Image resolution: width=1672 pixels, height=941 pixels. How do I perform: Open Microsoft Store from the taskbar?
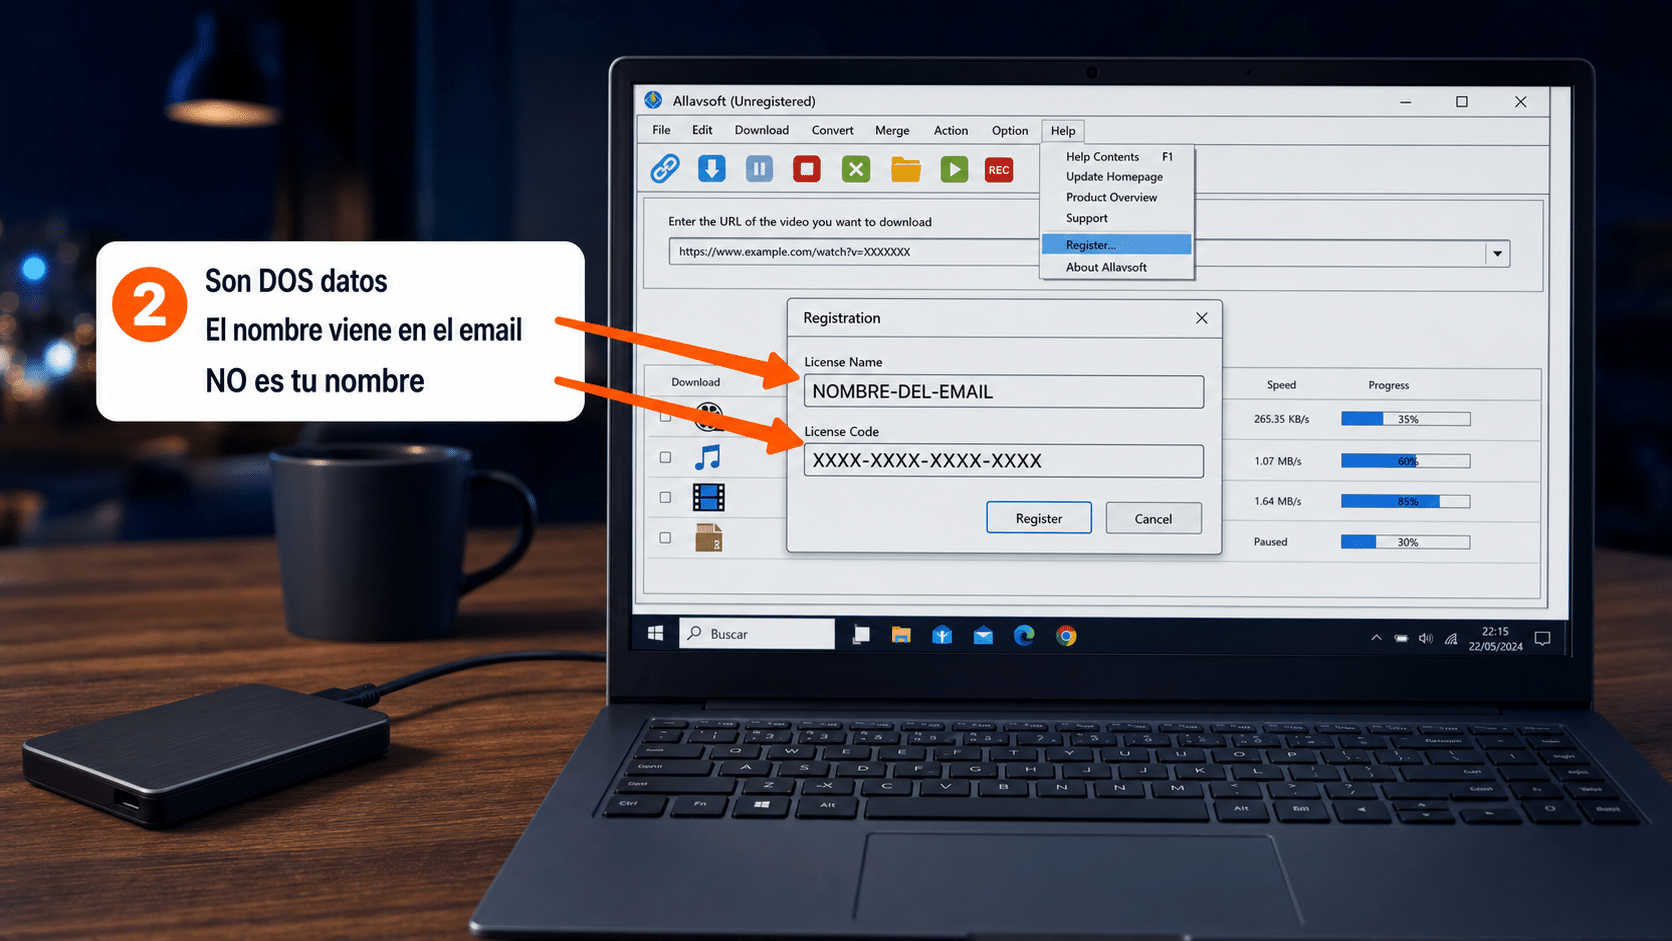point(942,635)
